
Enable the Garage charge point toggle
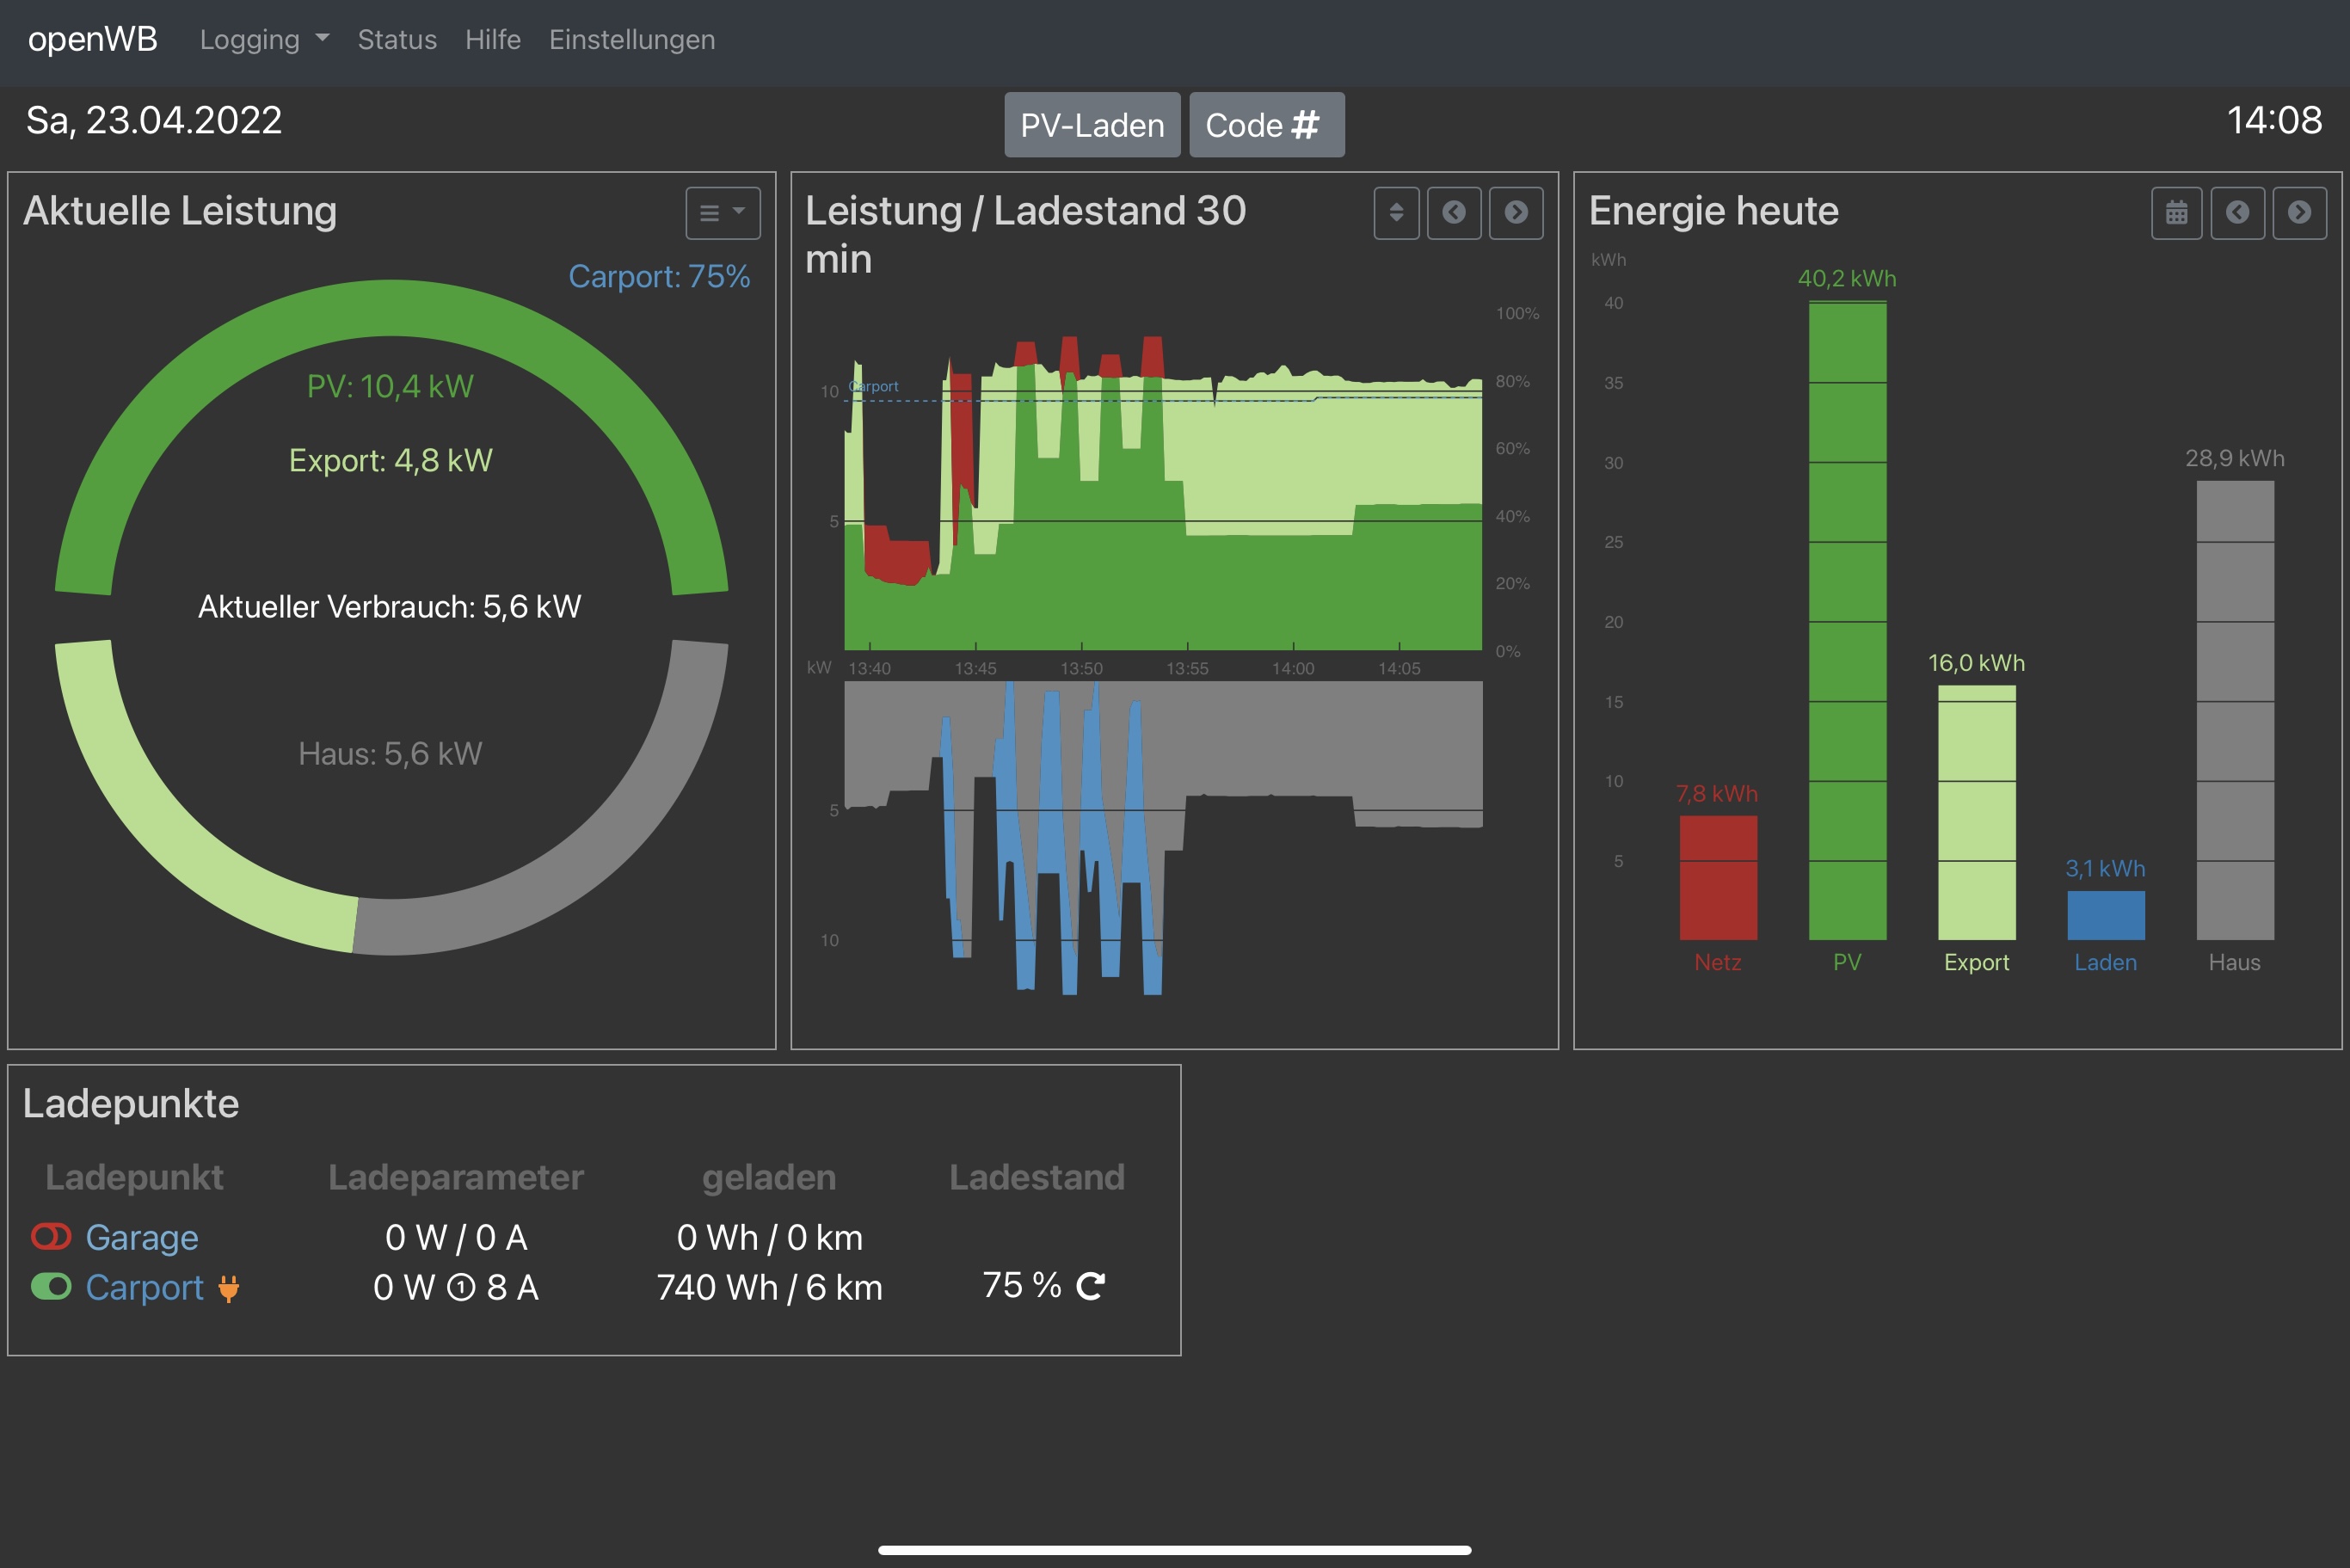51,1237
